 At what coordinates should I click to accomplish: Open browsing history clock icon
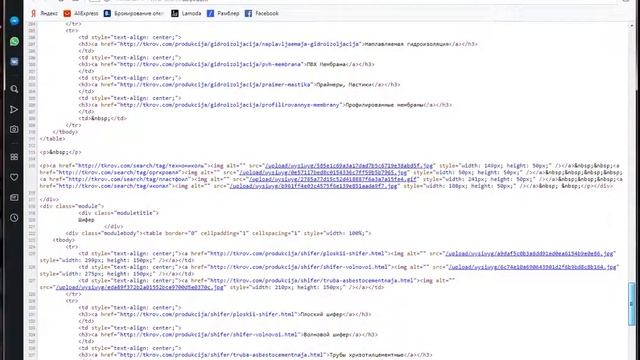pos(14,218)
